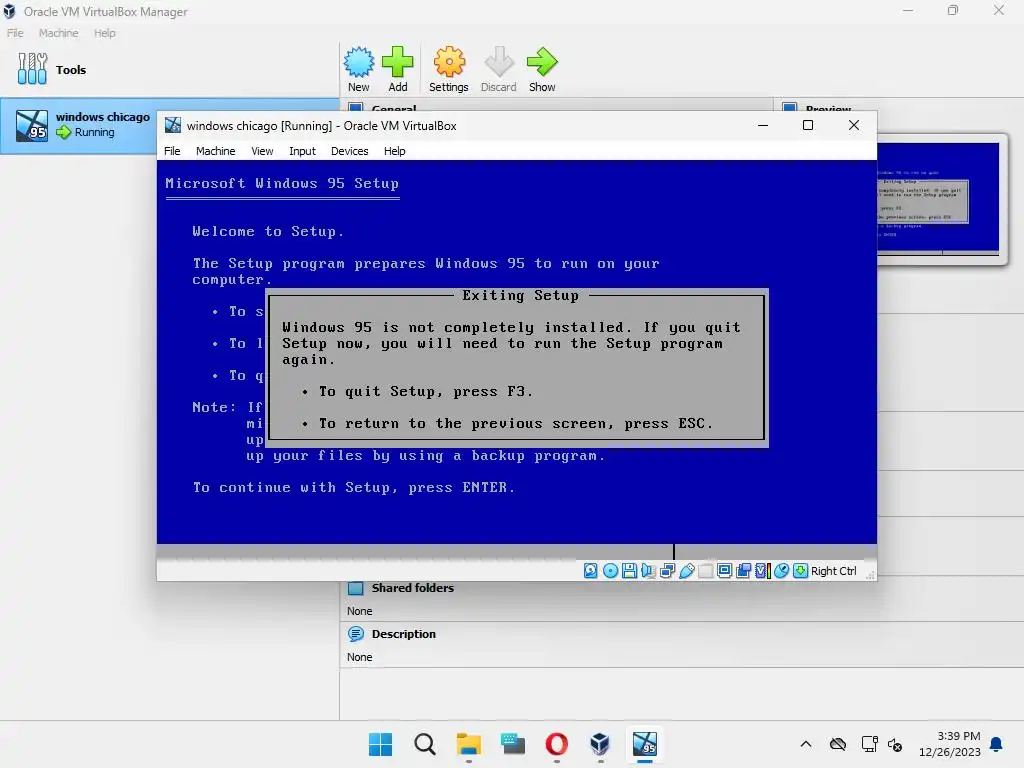Click the Shared folders section heading
The height and width of the screenshot is (768, 1024).
[x=413, y=588]
